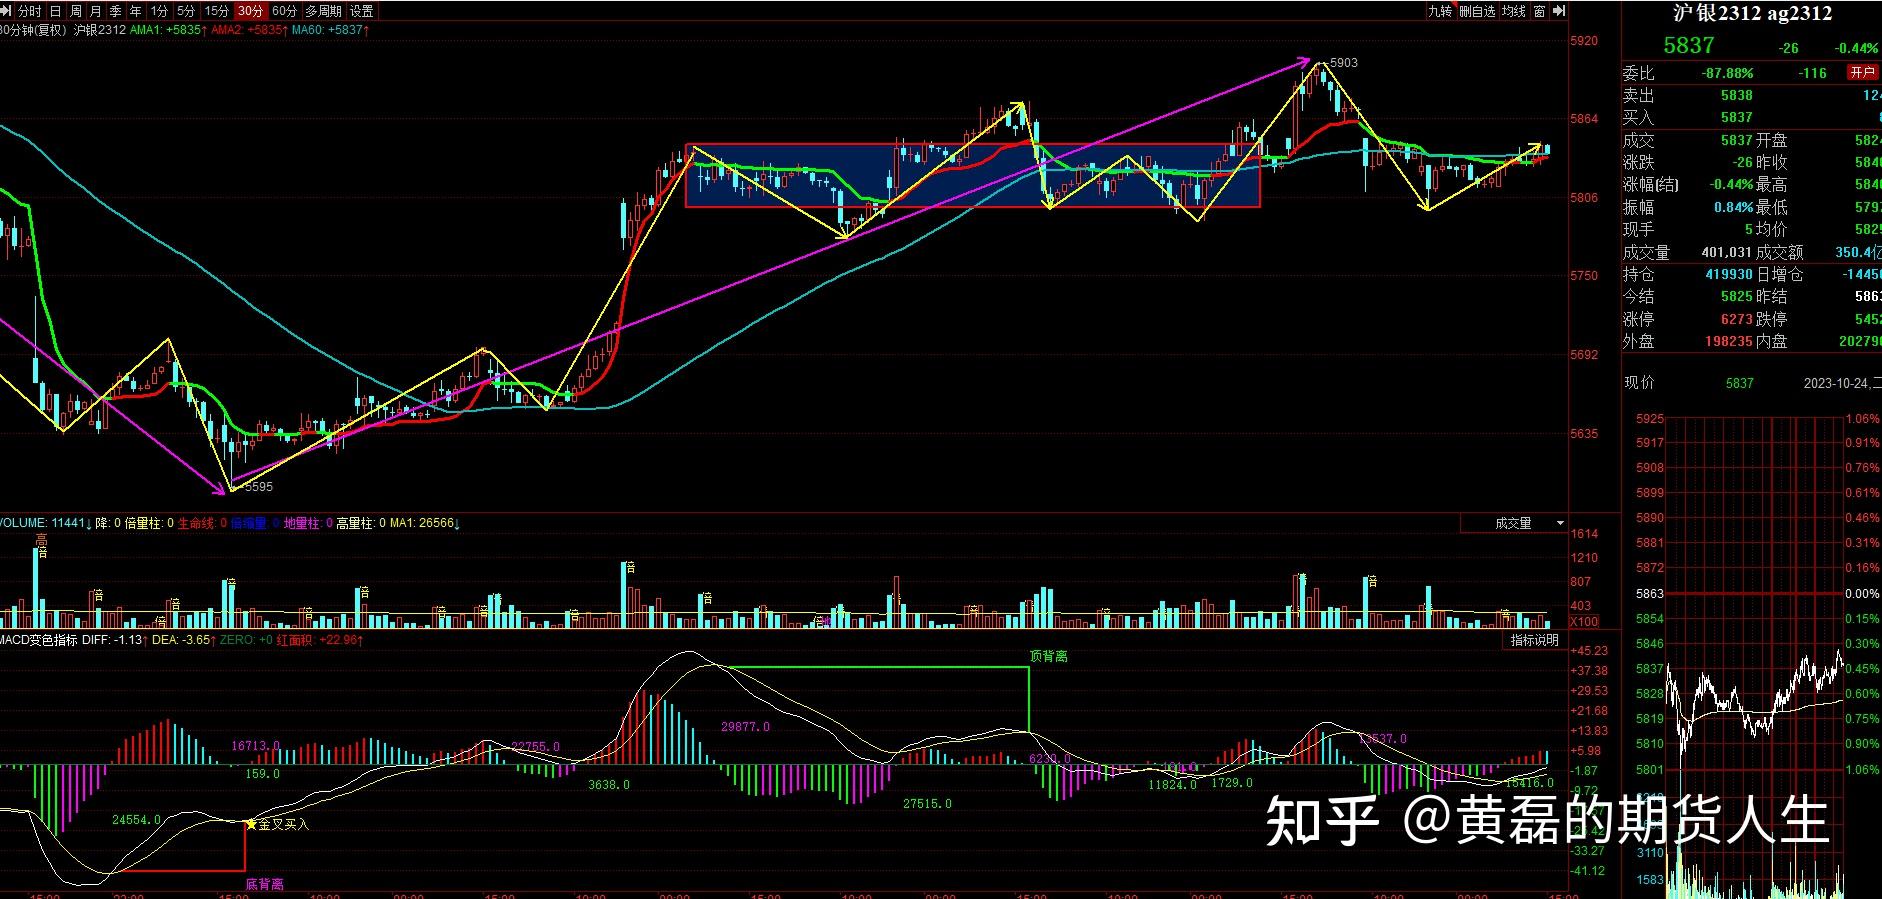Click the 红面积: +22.96 value

[320, 640]
